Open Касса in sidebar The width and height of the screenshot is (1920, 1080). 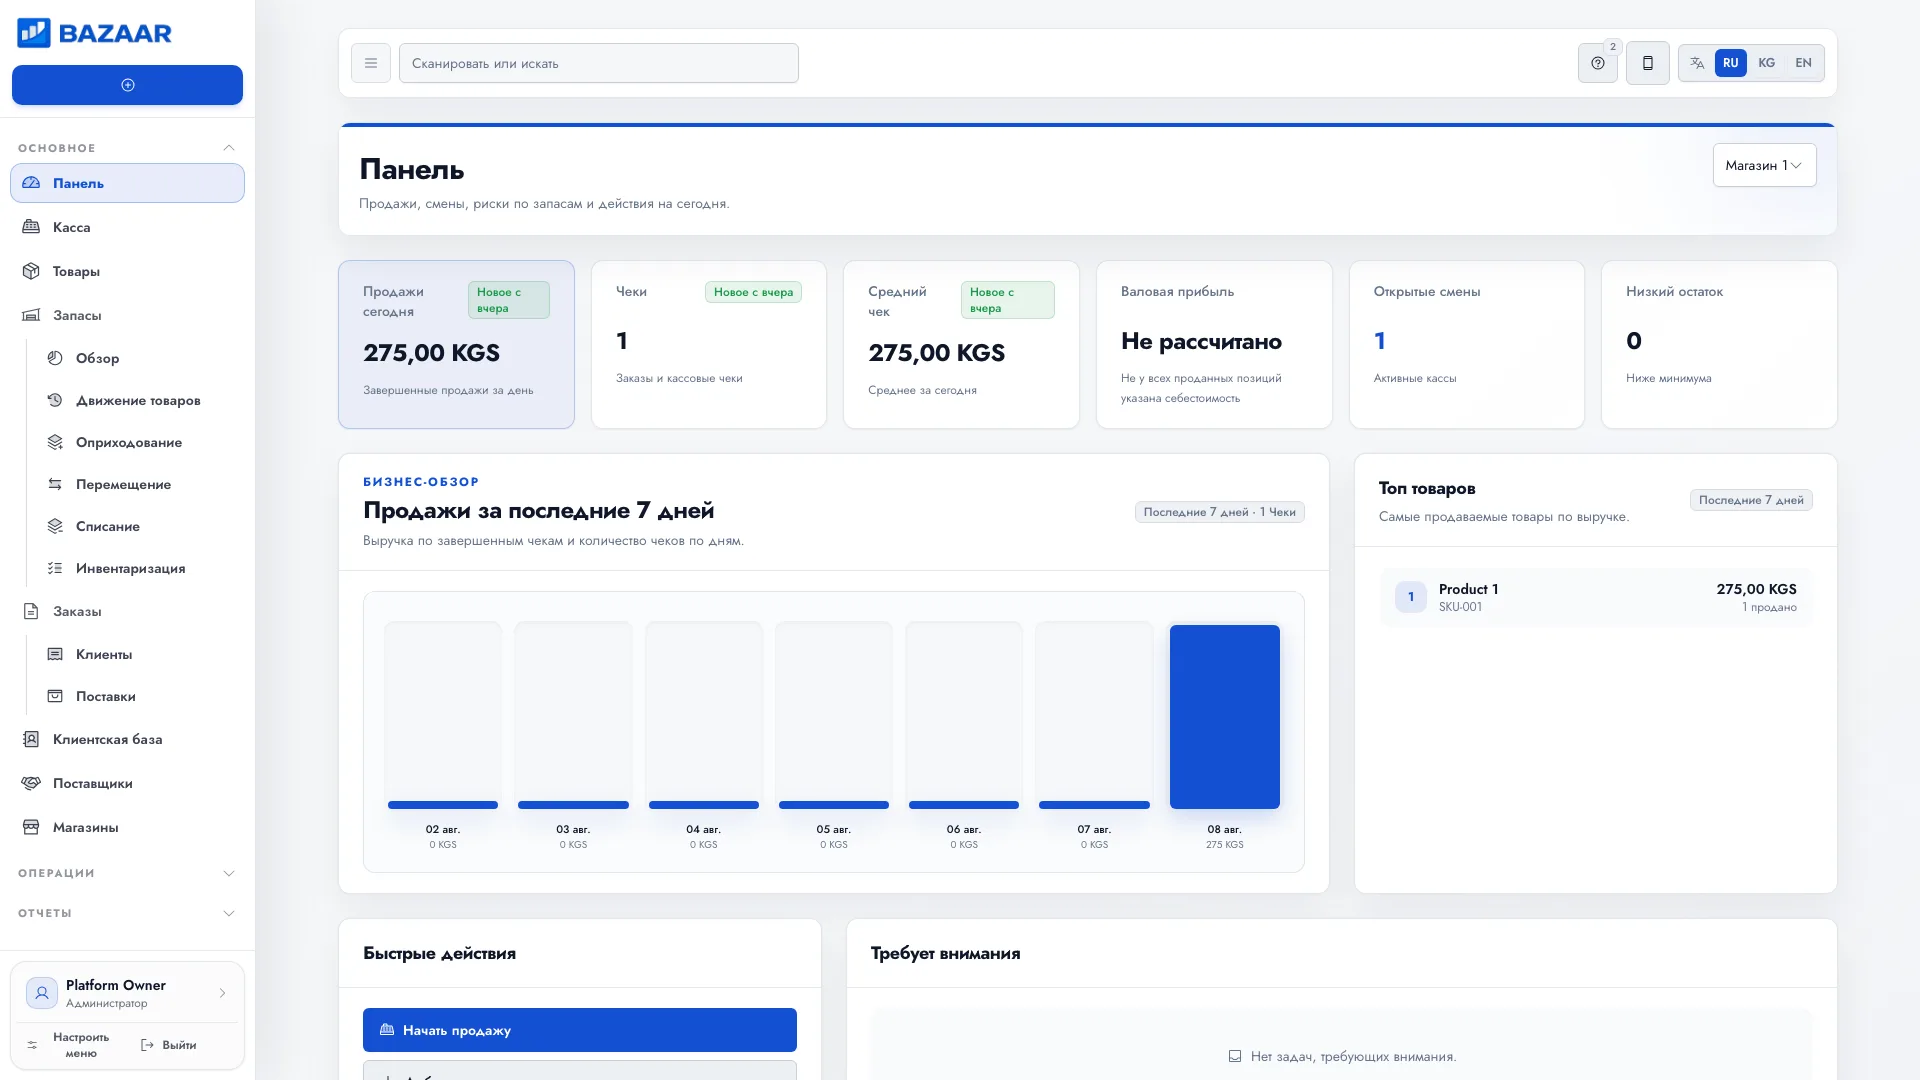[x=127, y=227]
